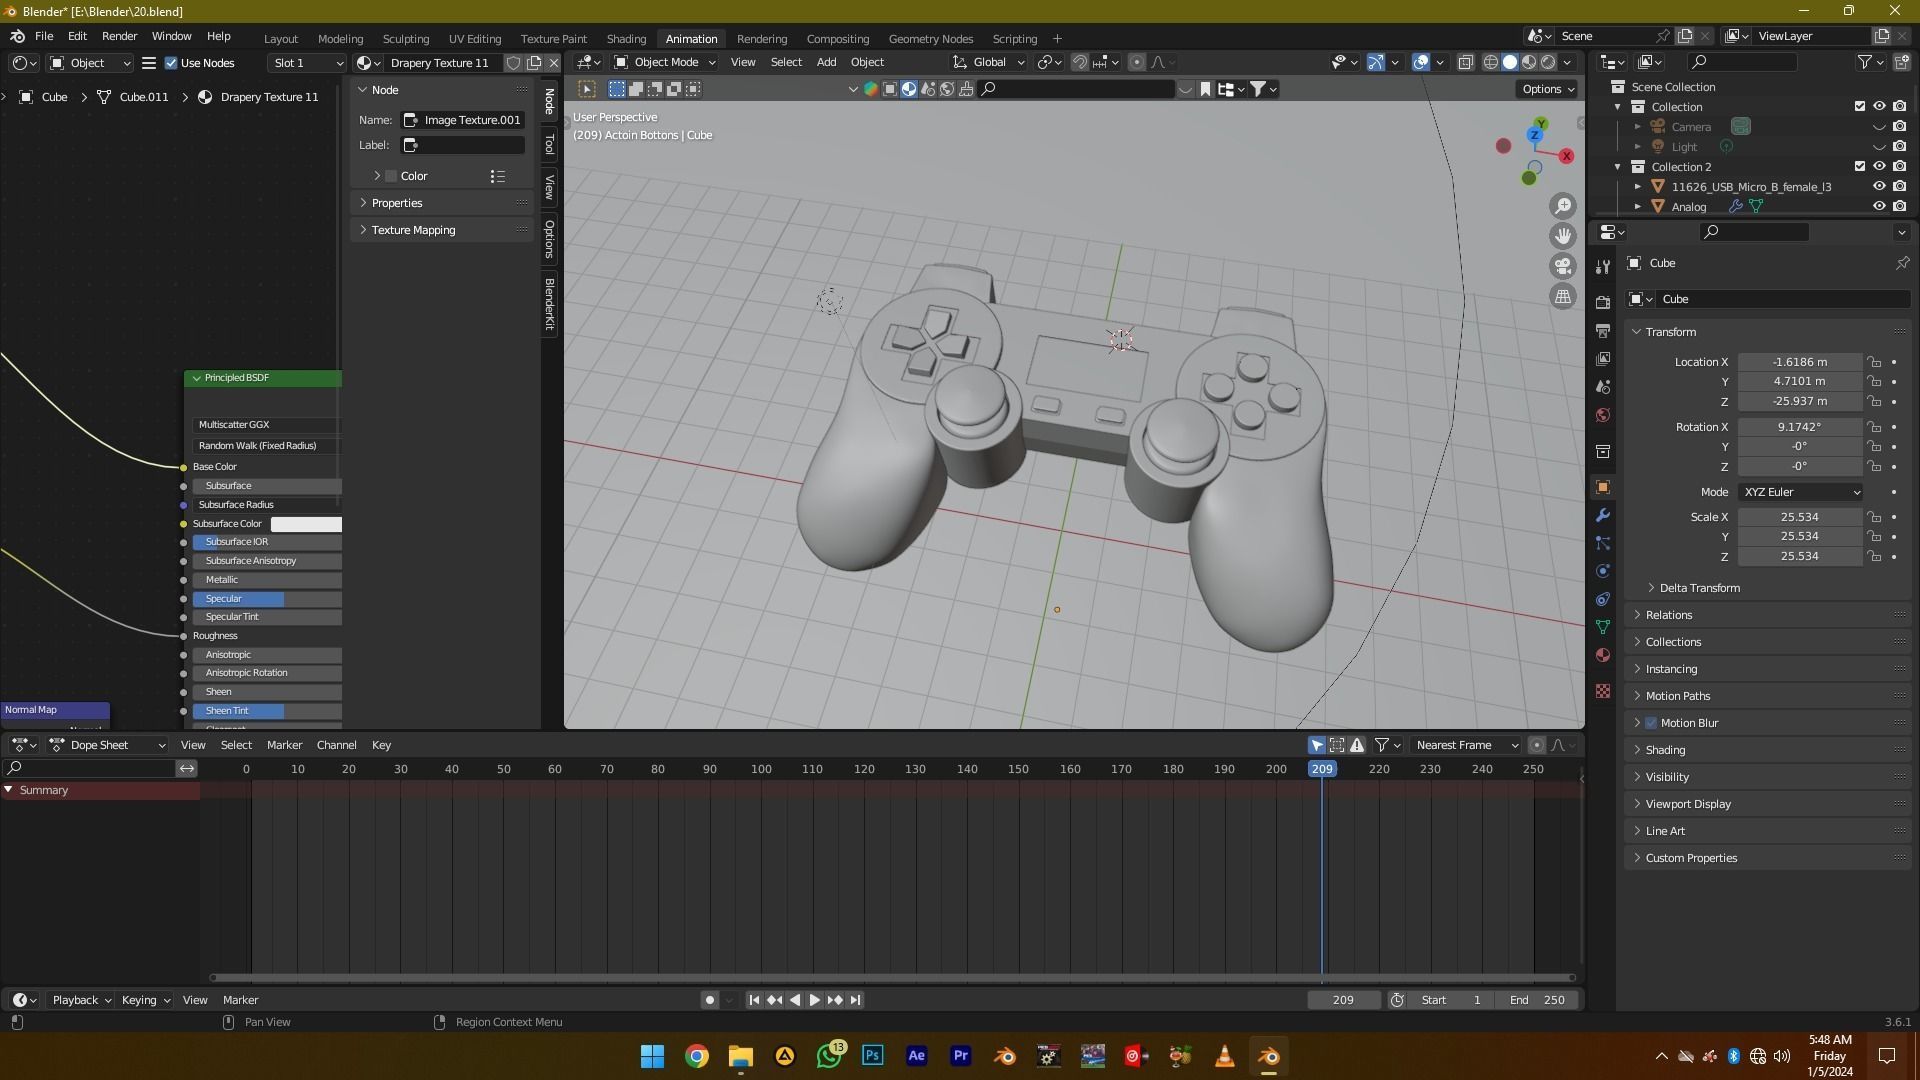Toggle X-ray display in viewport header
This screenshot has height=1080, width=1920.
(x=1465, y=62)
